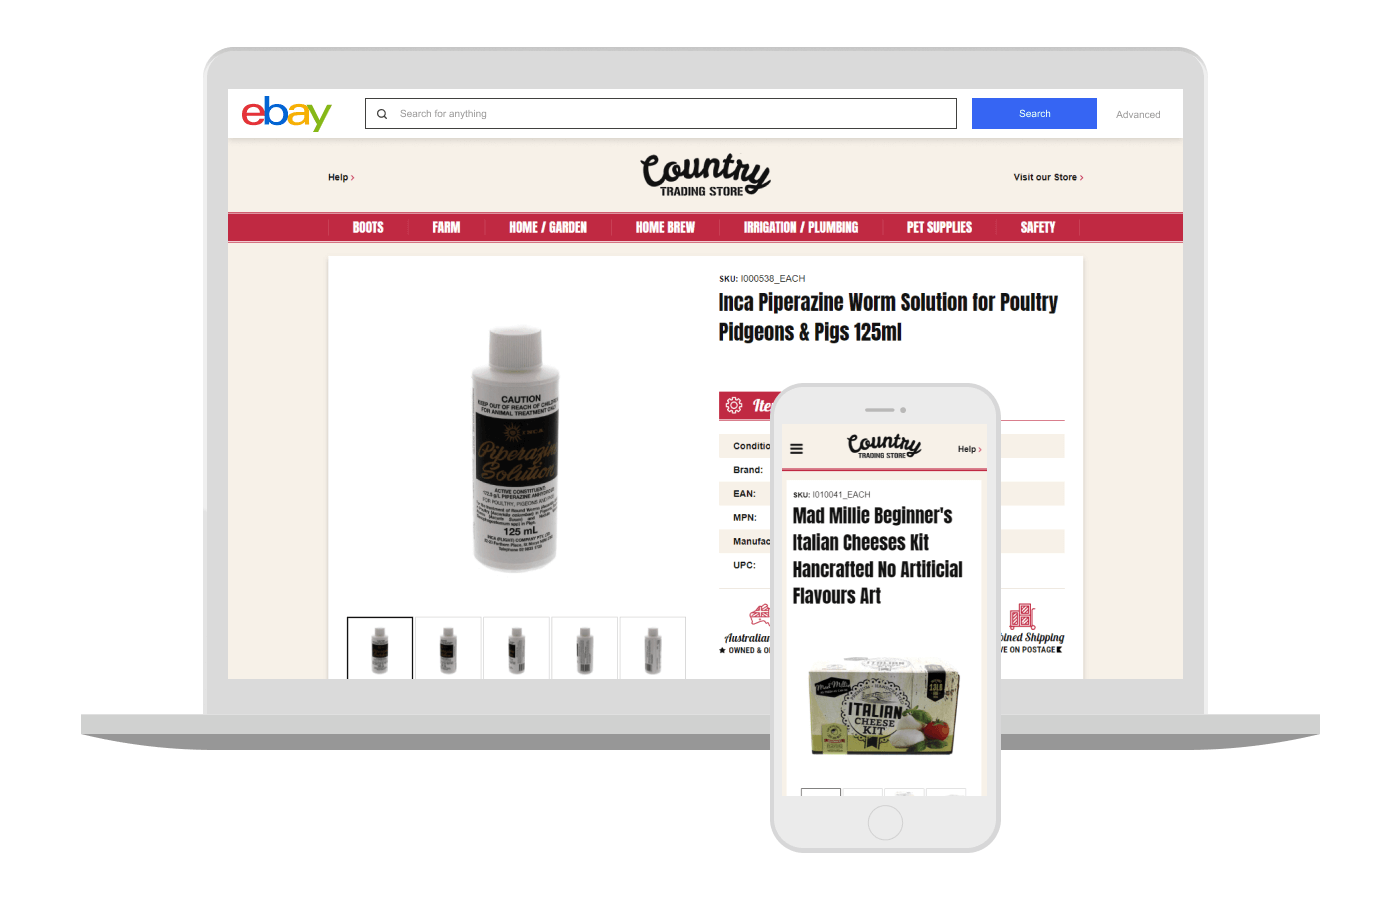1400x900 pixels.
Task: Click the Country Trading Store logo
Action: [x=705, y=175]
